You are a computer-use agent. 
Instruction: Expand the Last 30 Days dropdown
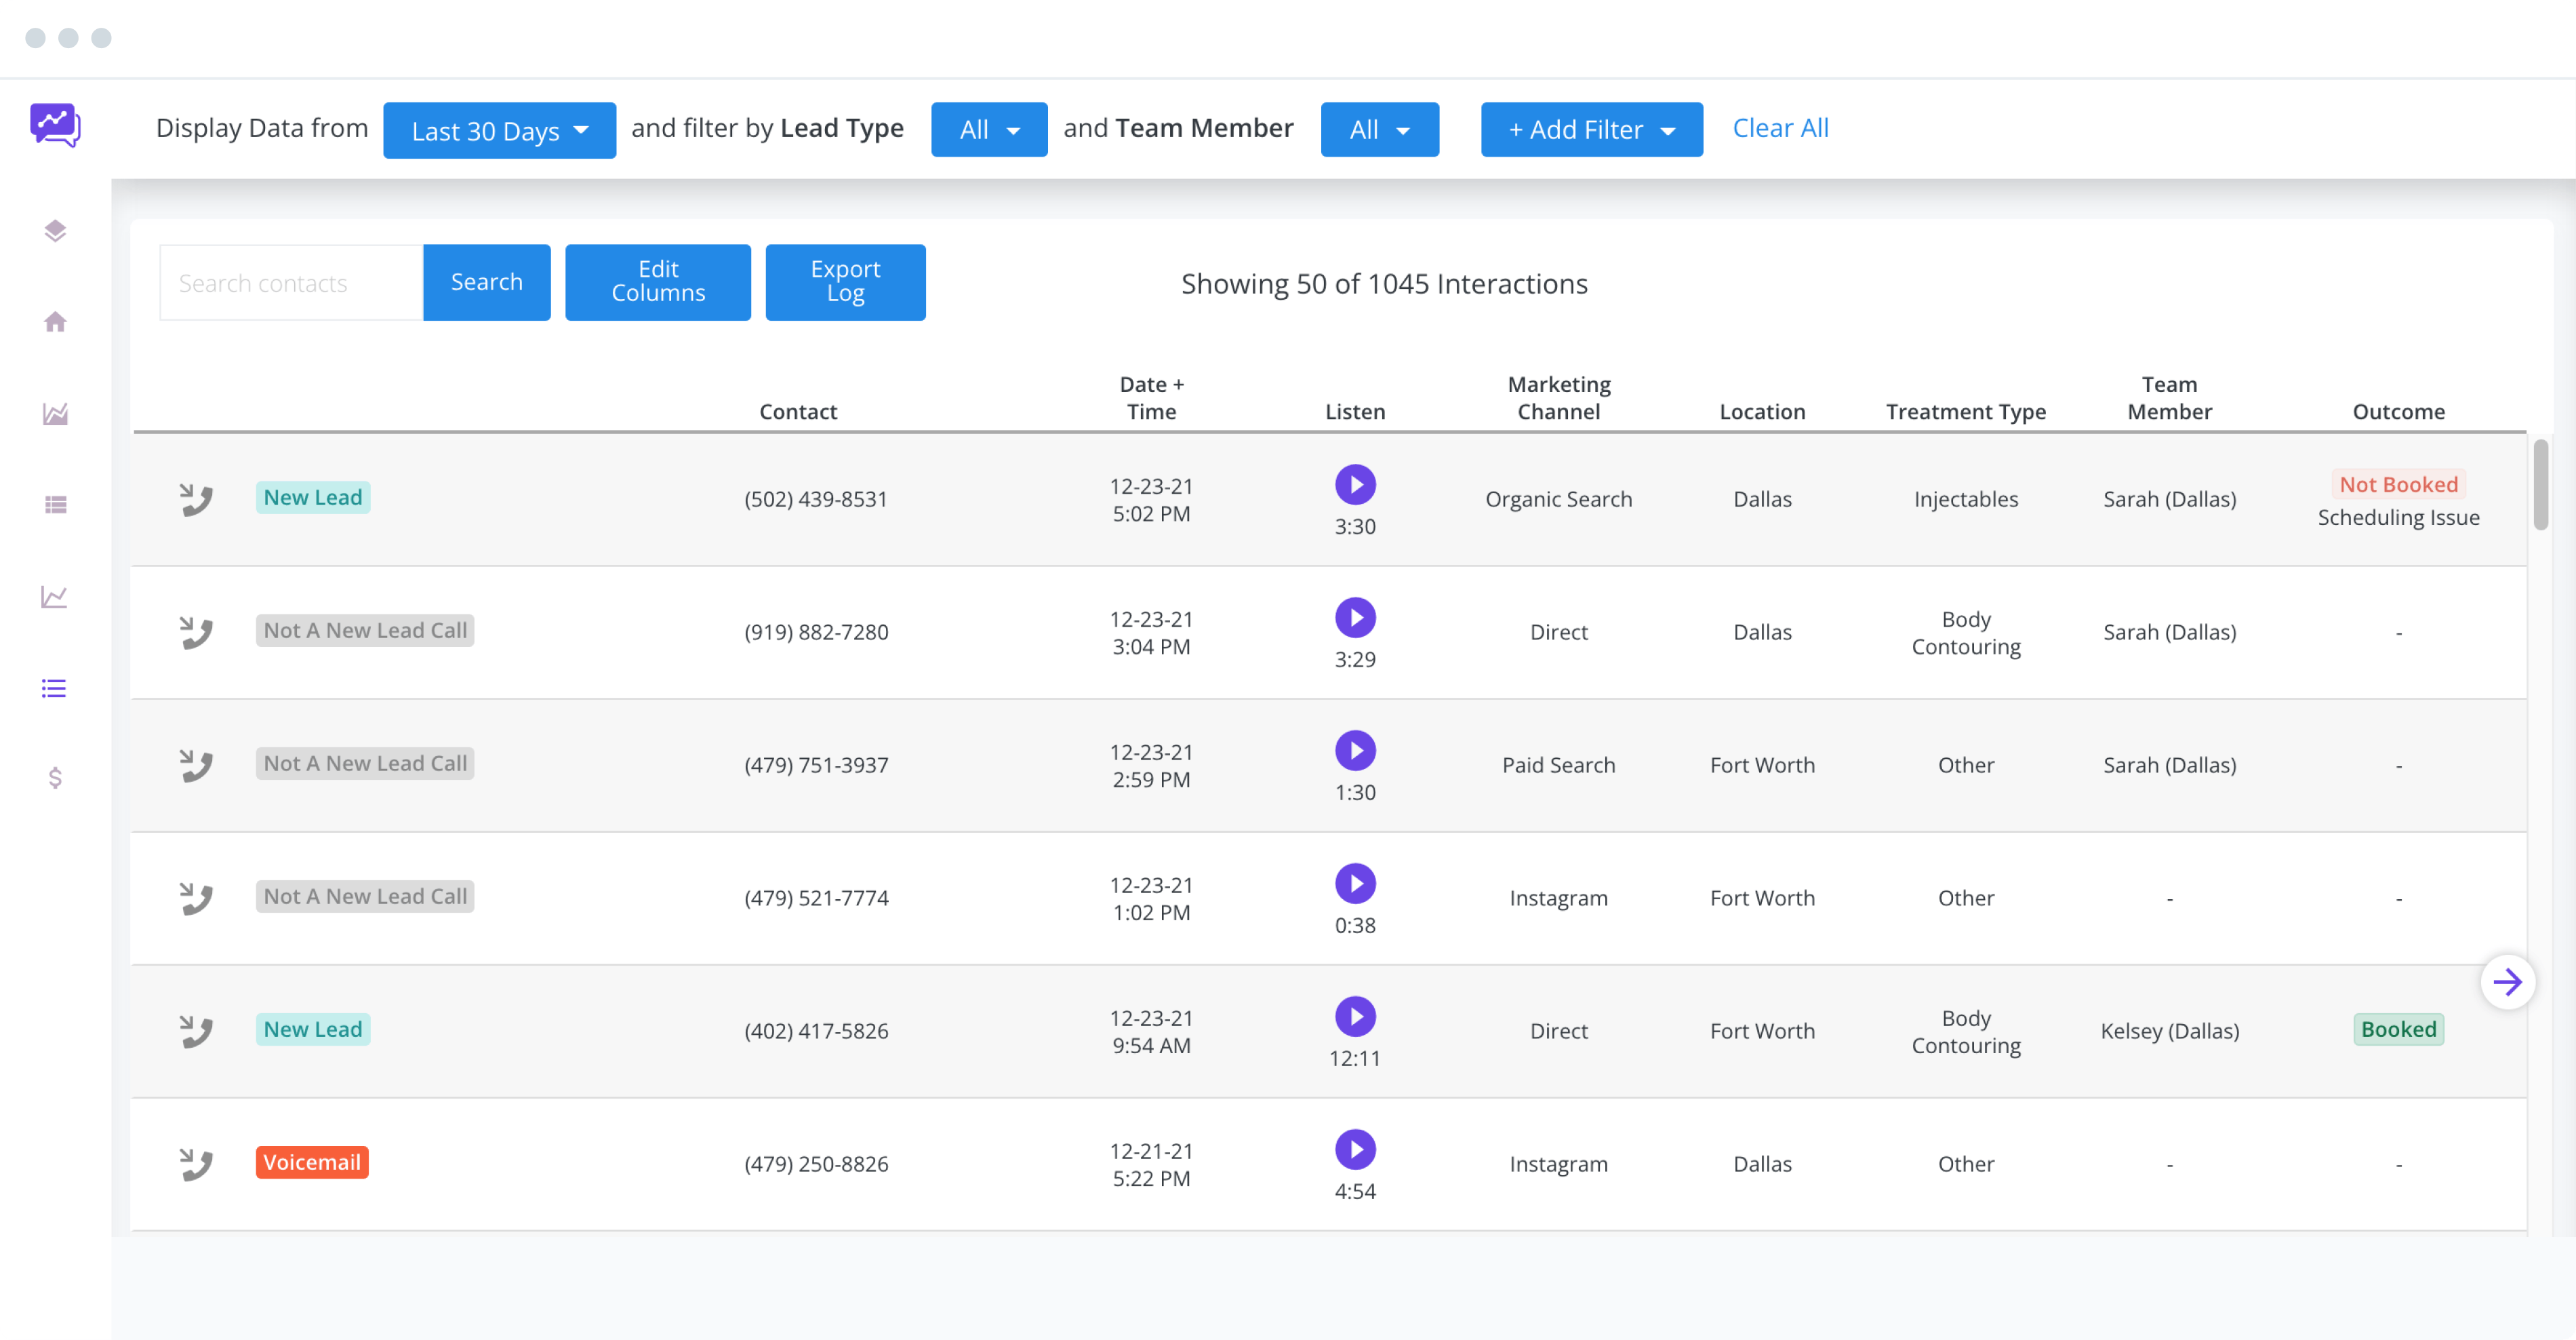pyautogui.click(x=499, y=130)
